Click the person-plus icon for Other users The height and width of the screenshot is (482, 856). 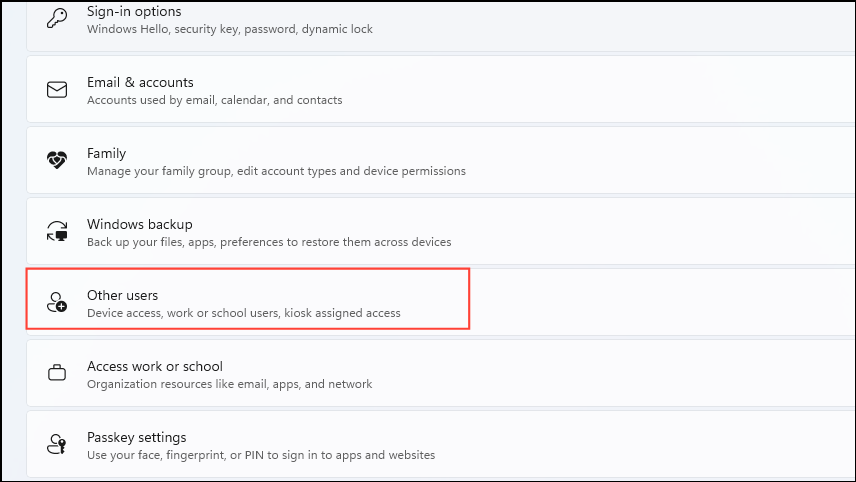[x=57, y=302]
